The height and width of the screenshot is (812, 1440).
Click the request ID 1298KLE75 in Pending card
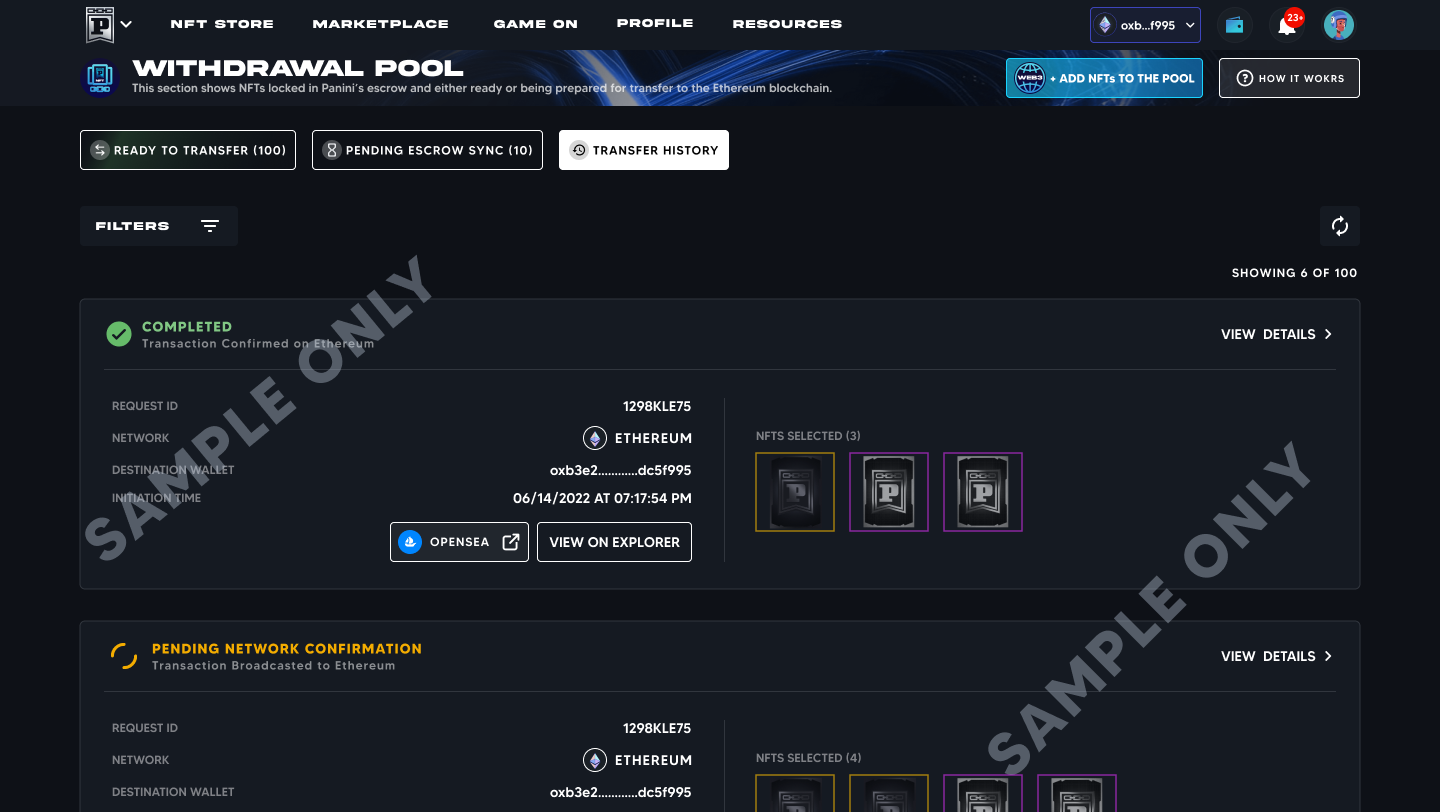657,728
